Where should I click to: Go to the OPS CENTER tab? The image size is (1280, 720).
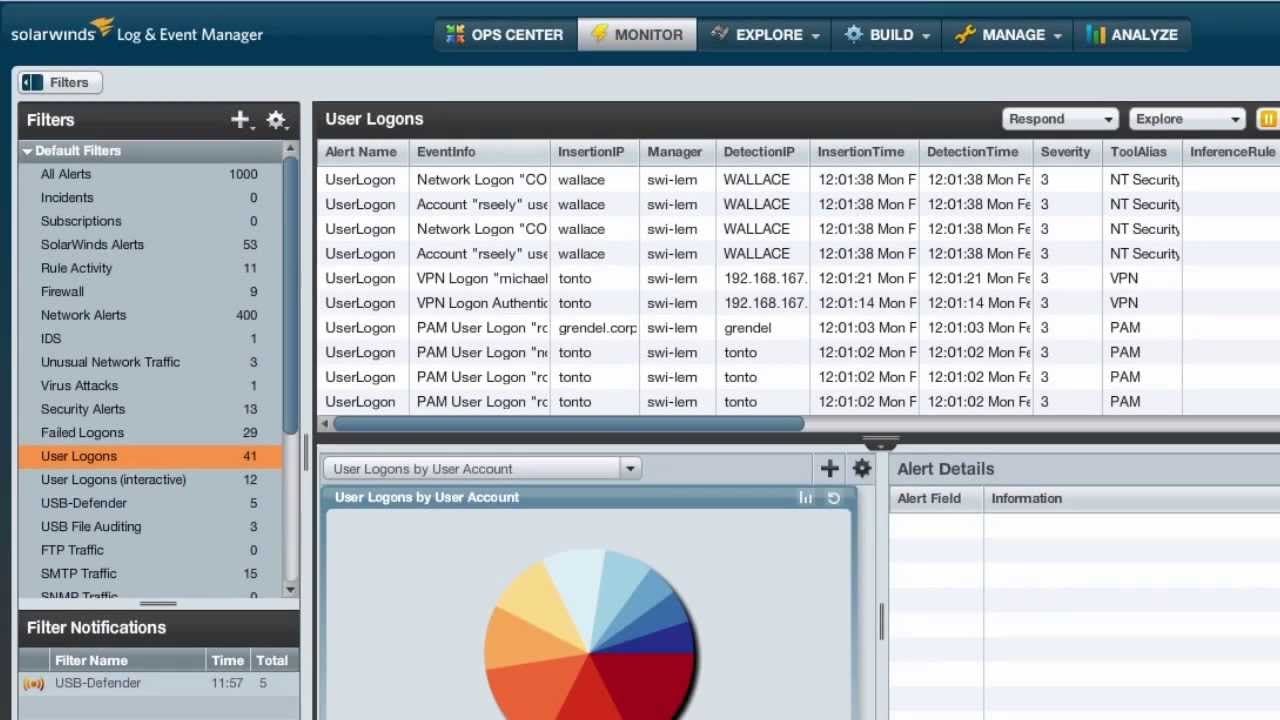pyautogui.click(x=505, y=35)
